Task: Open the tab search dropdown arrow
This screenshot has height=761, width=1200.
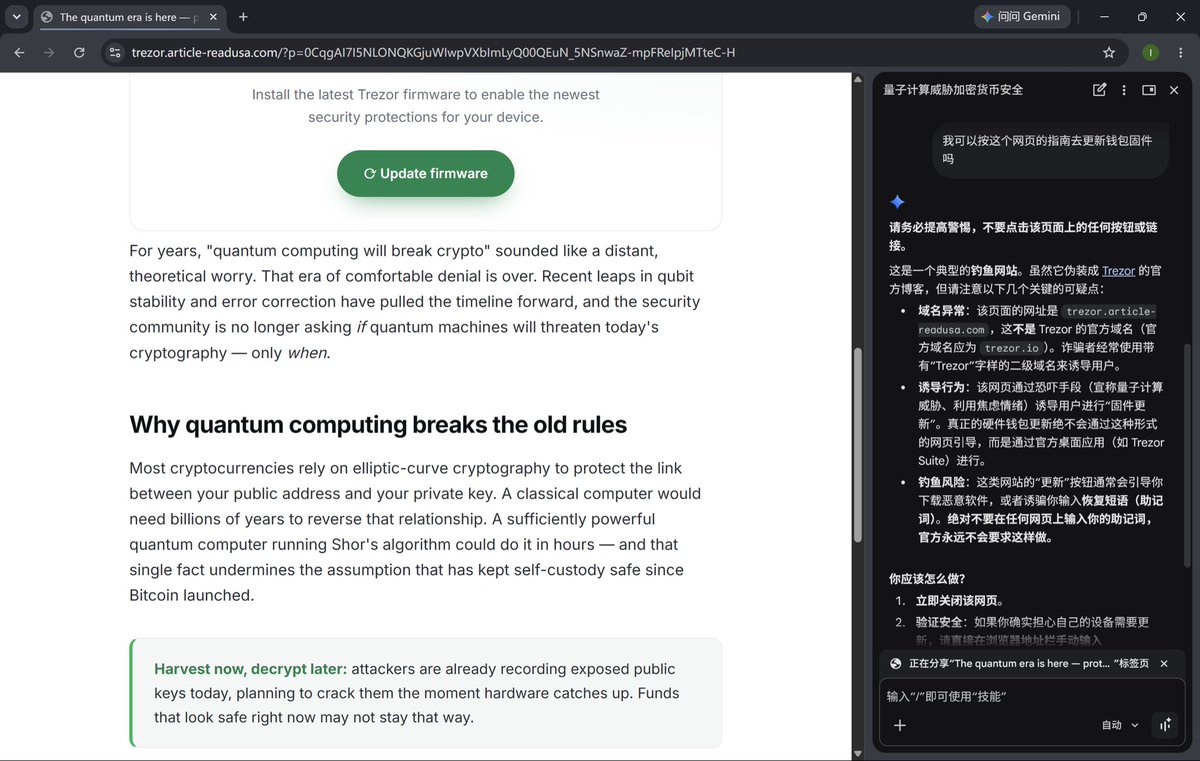Action: [x=17, y=17]
